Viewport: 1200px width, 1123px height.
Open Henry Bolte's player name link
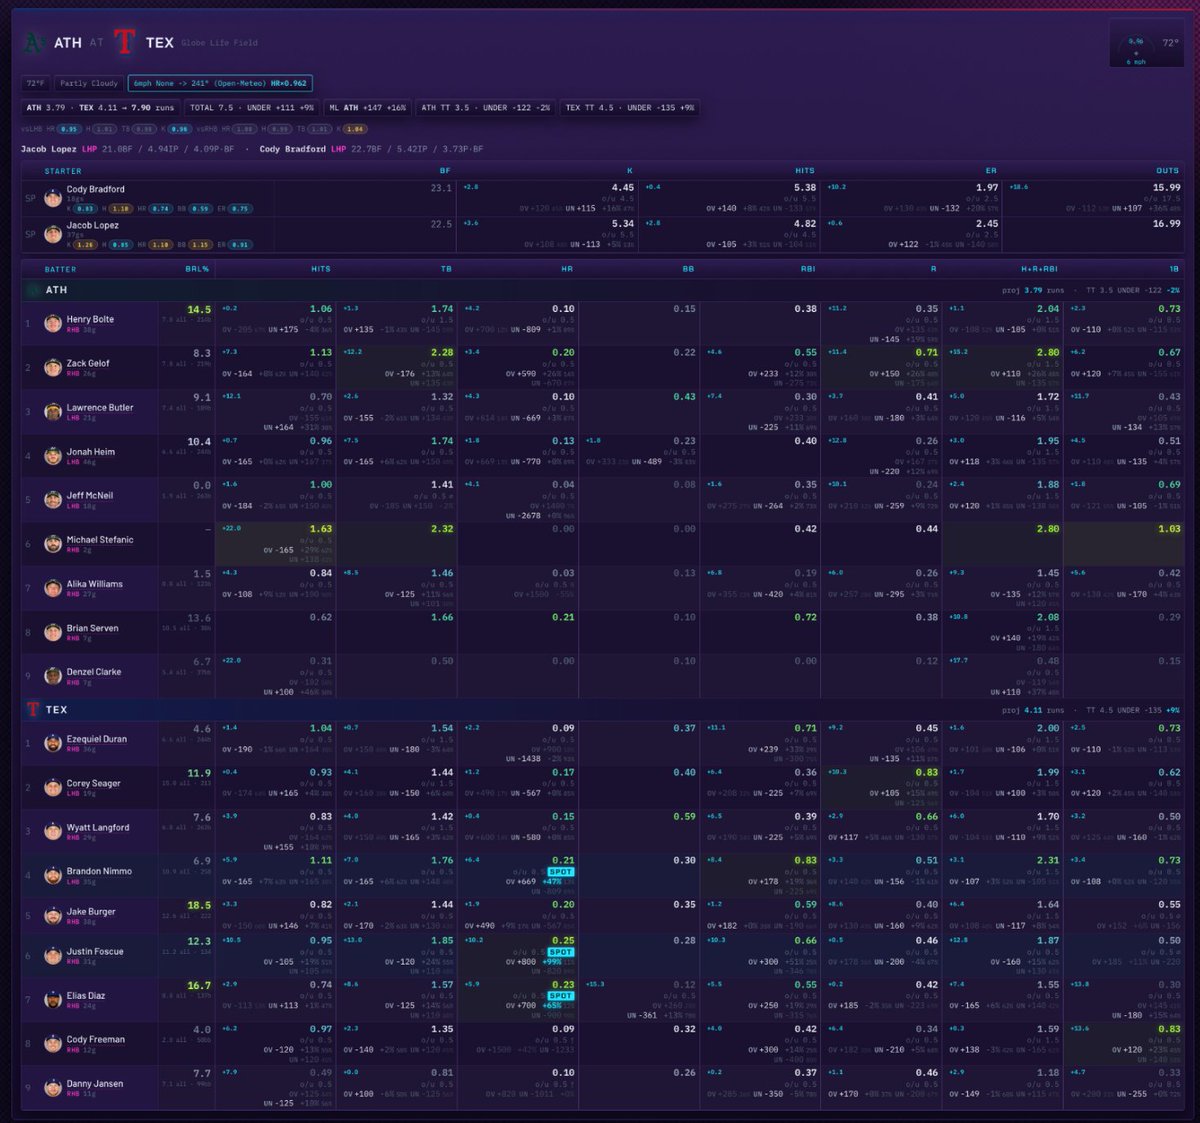(90, 320)
